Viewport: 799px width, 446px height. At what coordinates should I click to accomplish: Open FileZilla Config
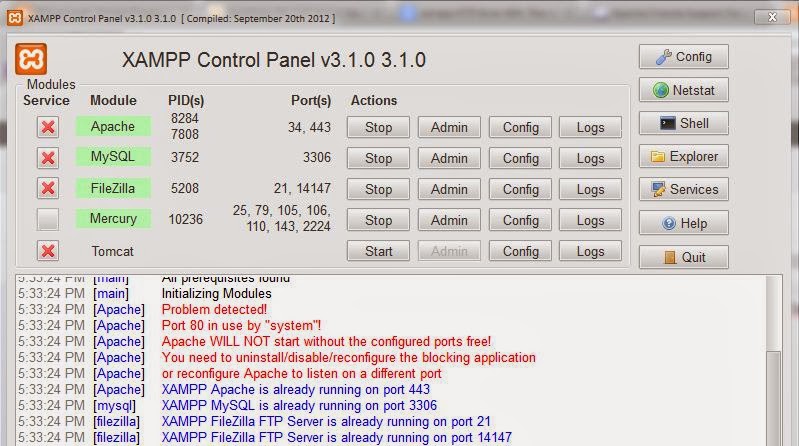point(520,189)
